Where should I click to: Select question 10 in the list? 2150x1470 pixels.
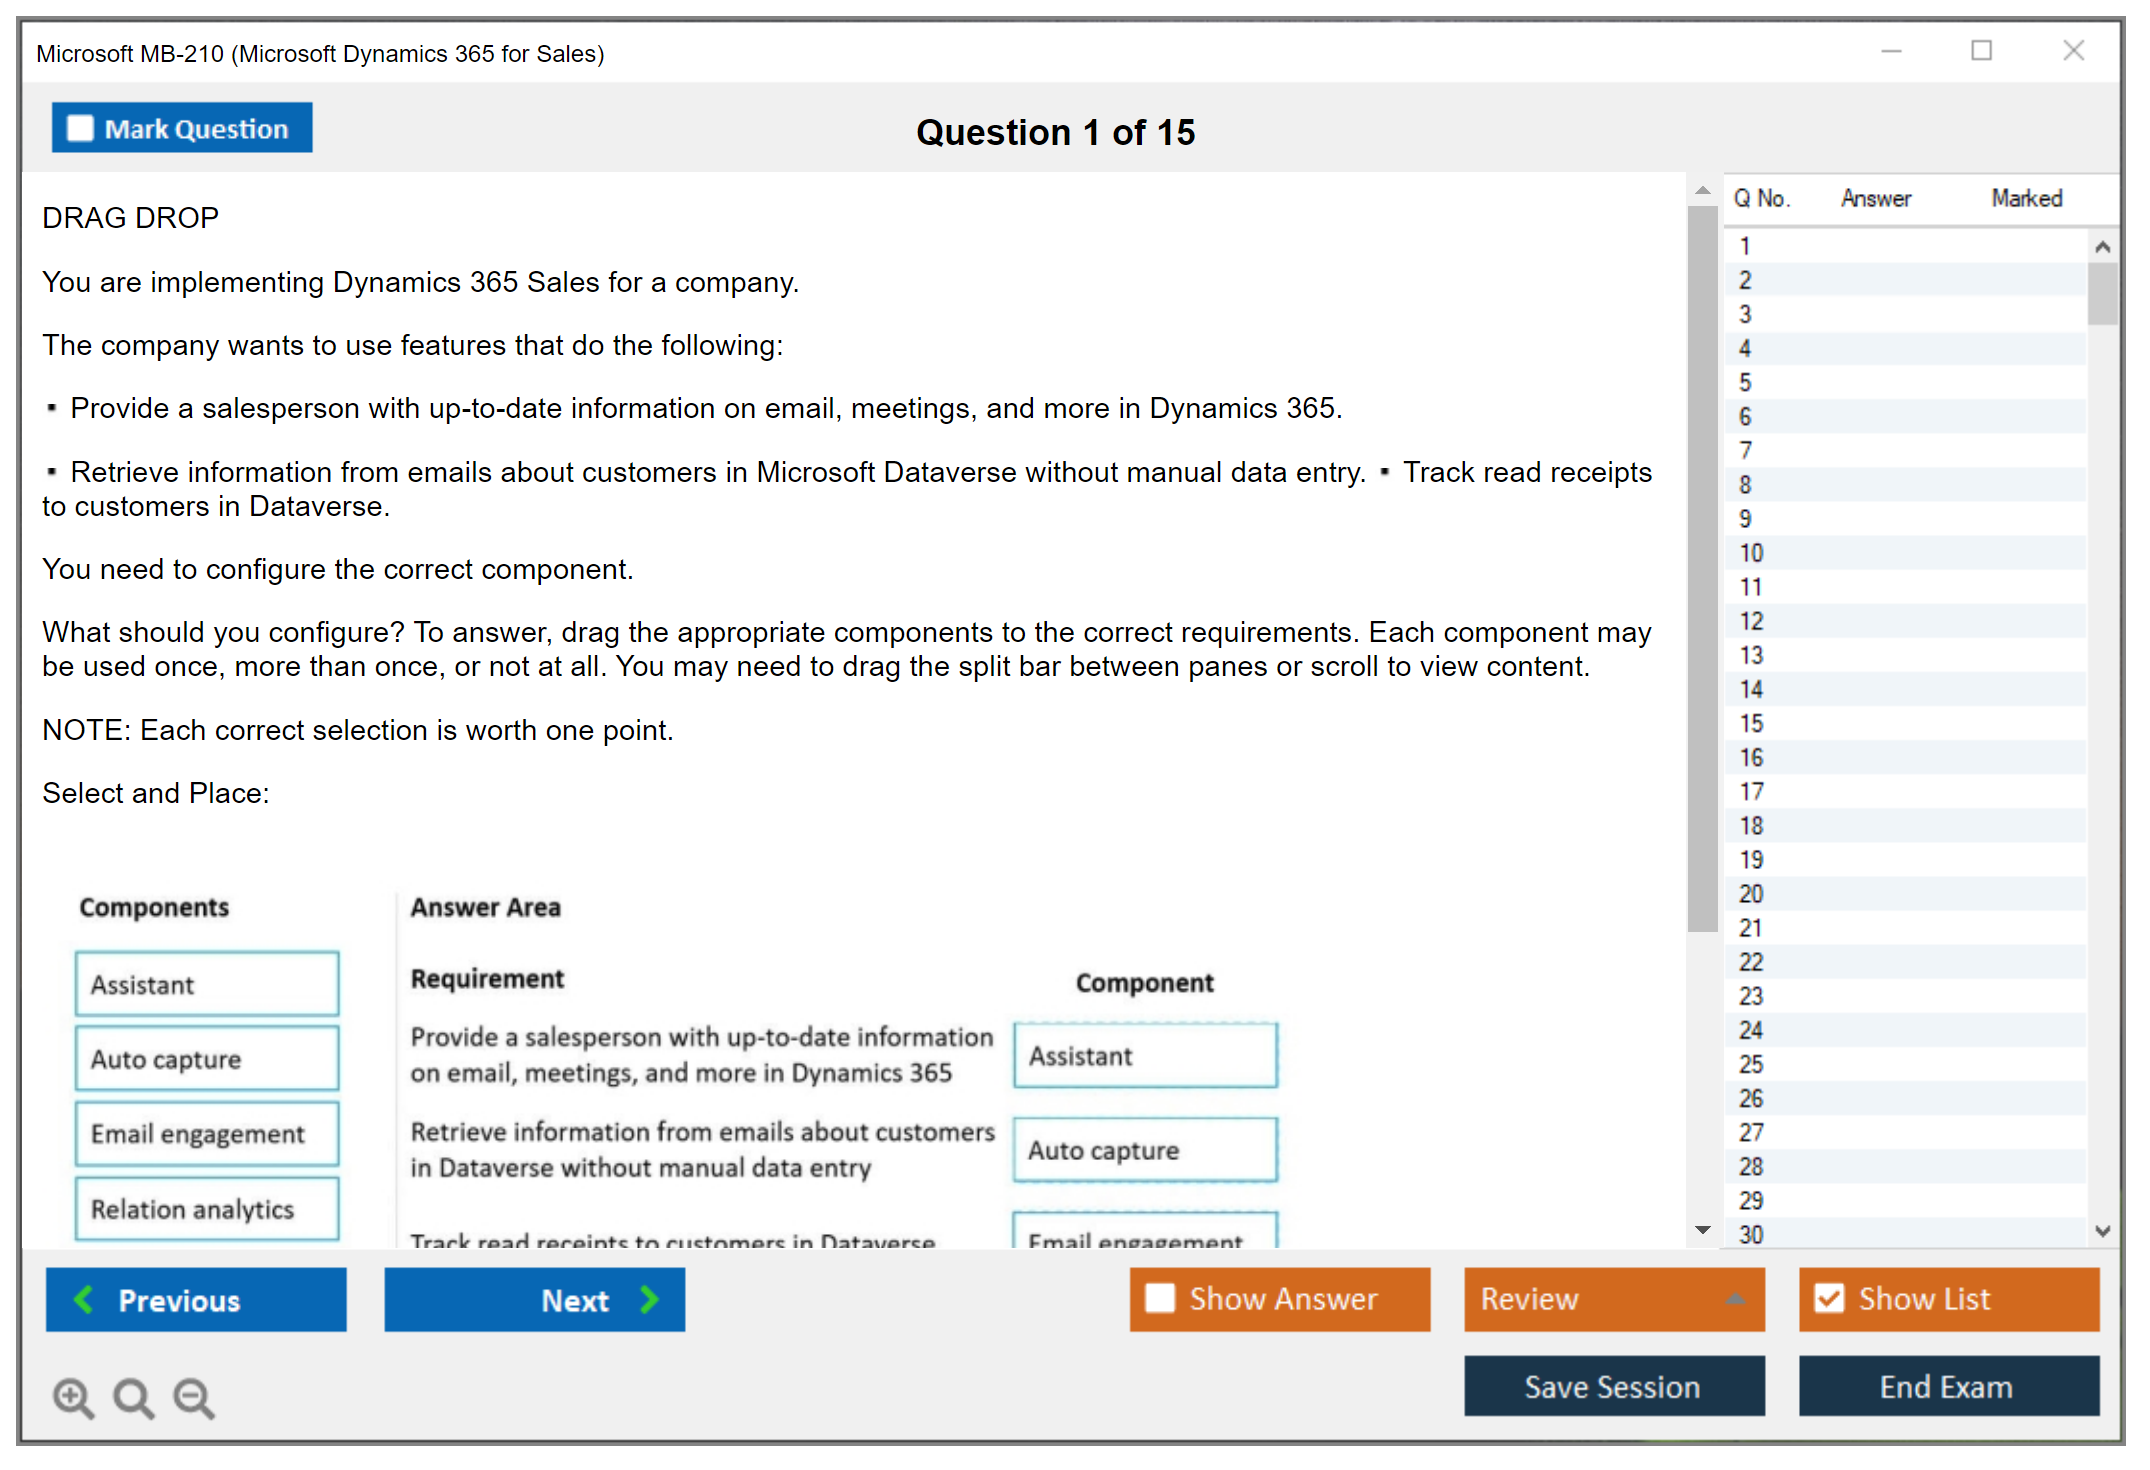(1751, 553)
